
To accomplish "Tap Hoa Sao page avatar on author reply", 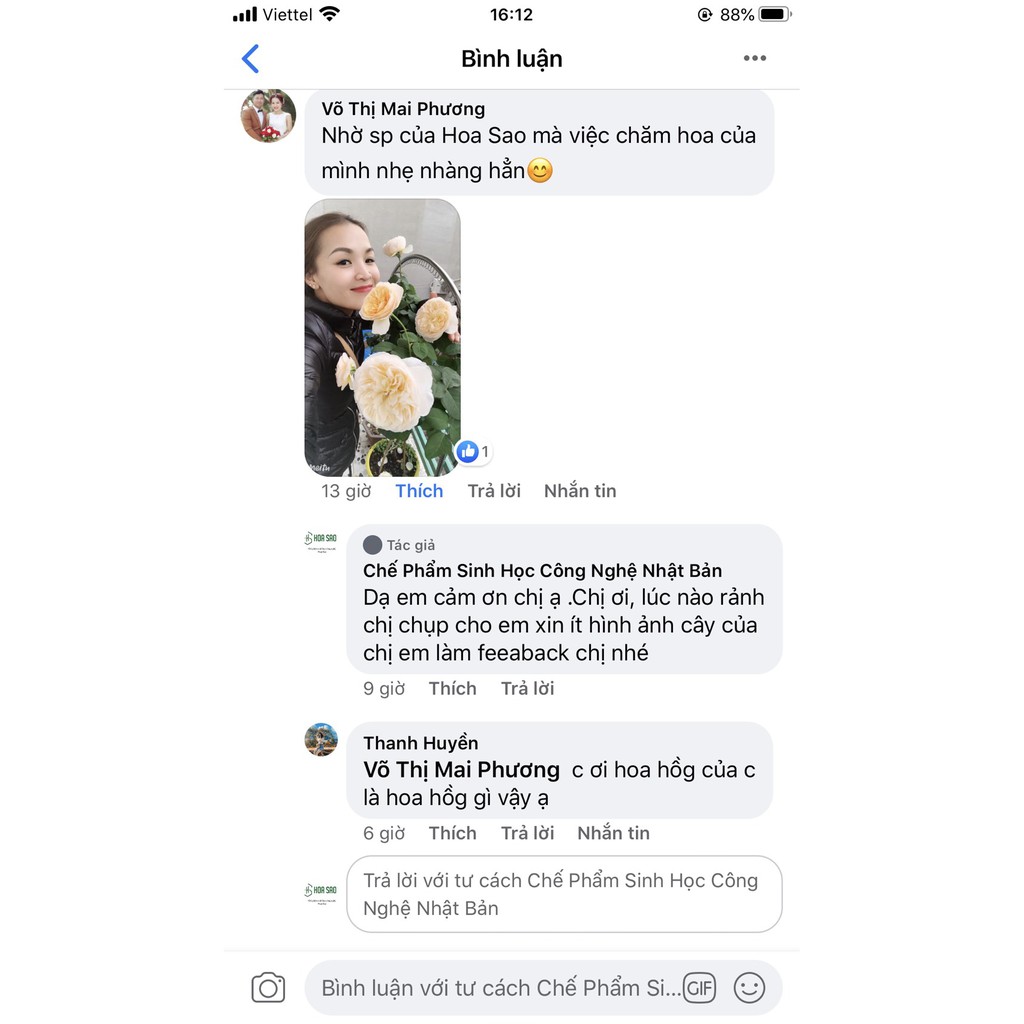I will click(x=321, y=541).
